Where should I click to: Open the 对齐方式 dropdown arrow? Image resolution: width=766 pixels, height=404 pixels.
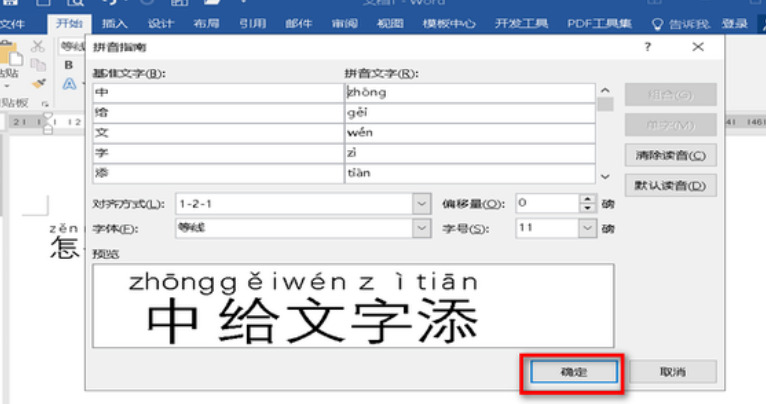(422, 204)
